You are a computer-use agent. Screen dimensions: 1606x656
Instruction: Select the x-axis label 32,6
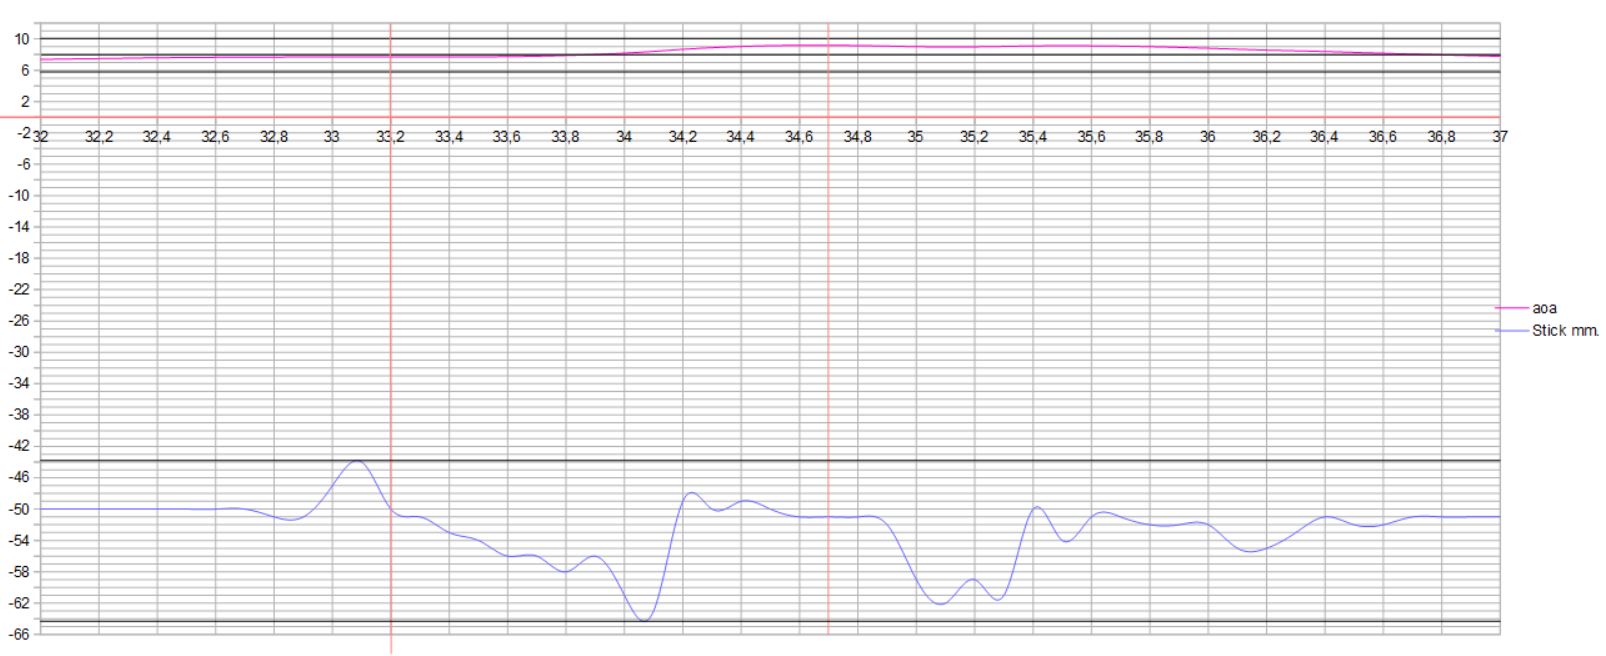pos(215,137)
